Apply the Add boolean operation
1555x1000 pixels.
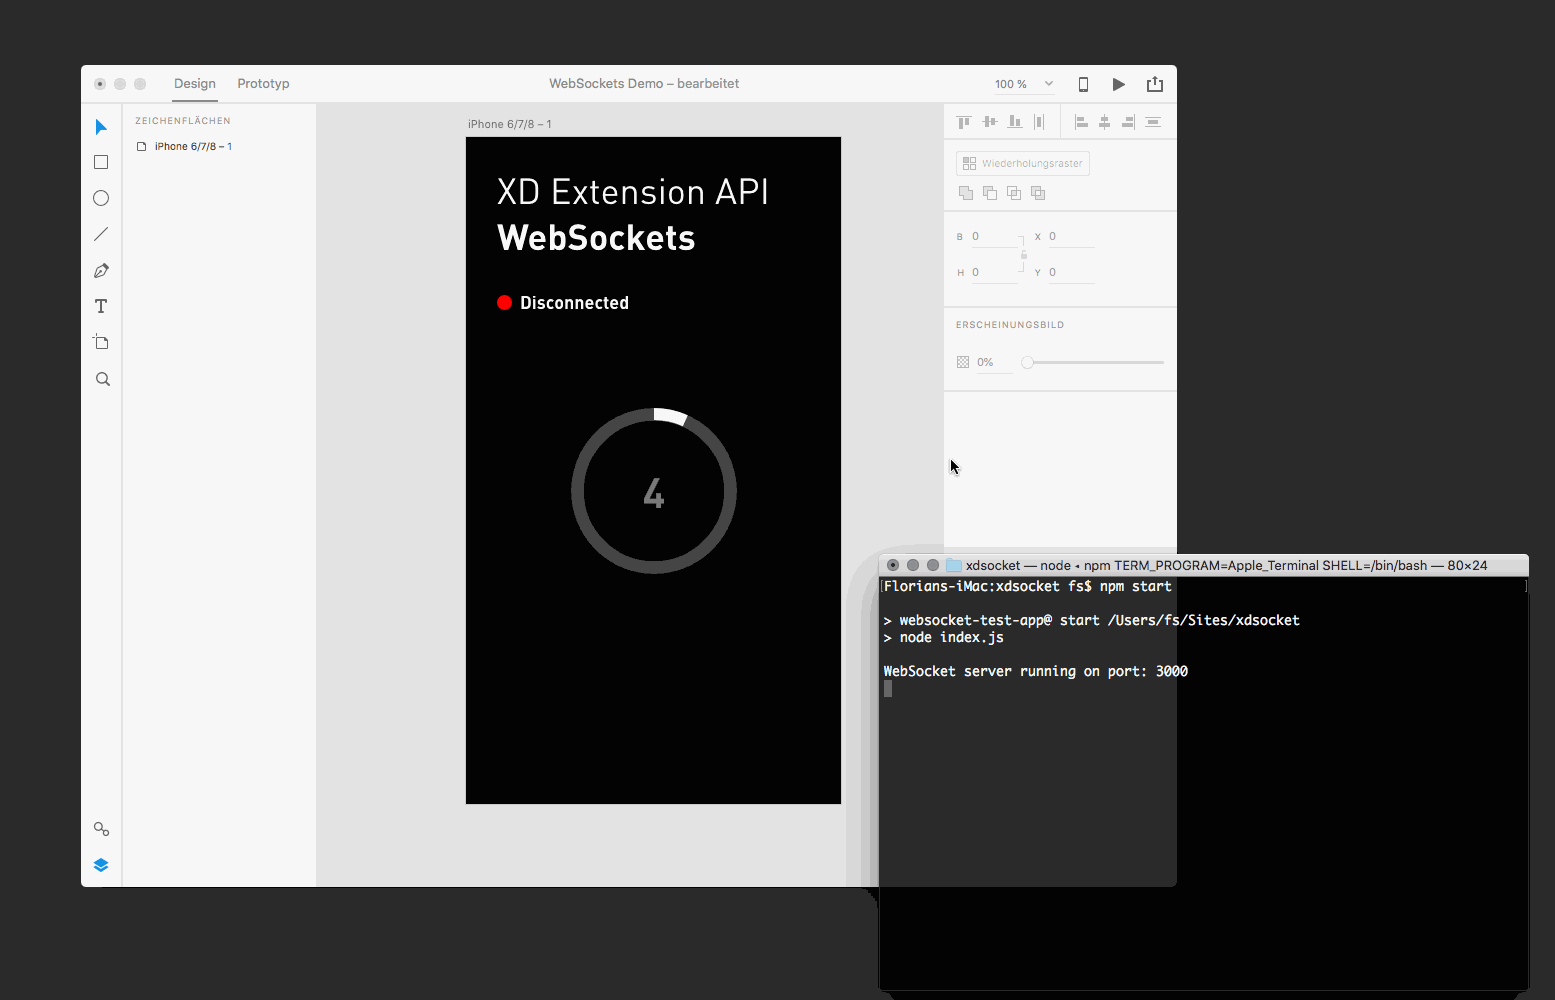[x=966, y=193]
